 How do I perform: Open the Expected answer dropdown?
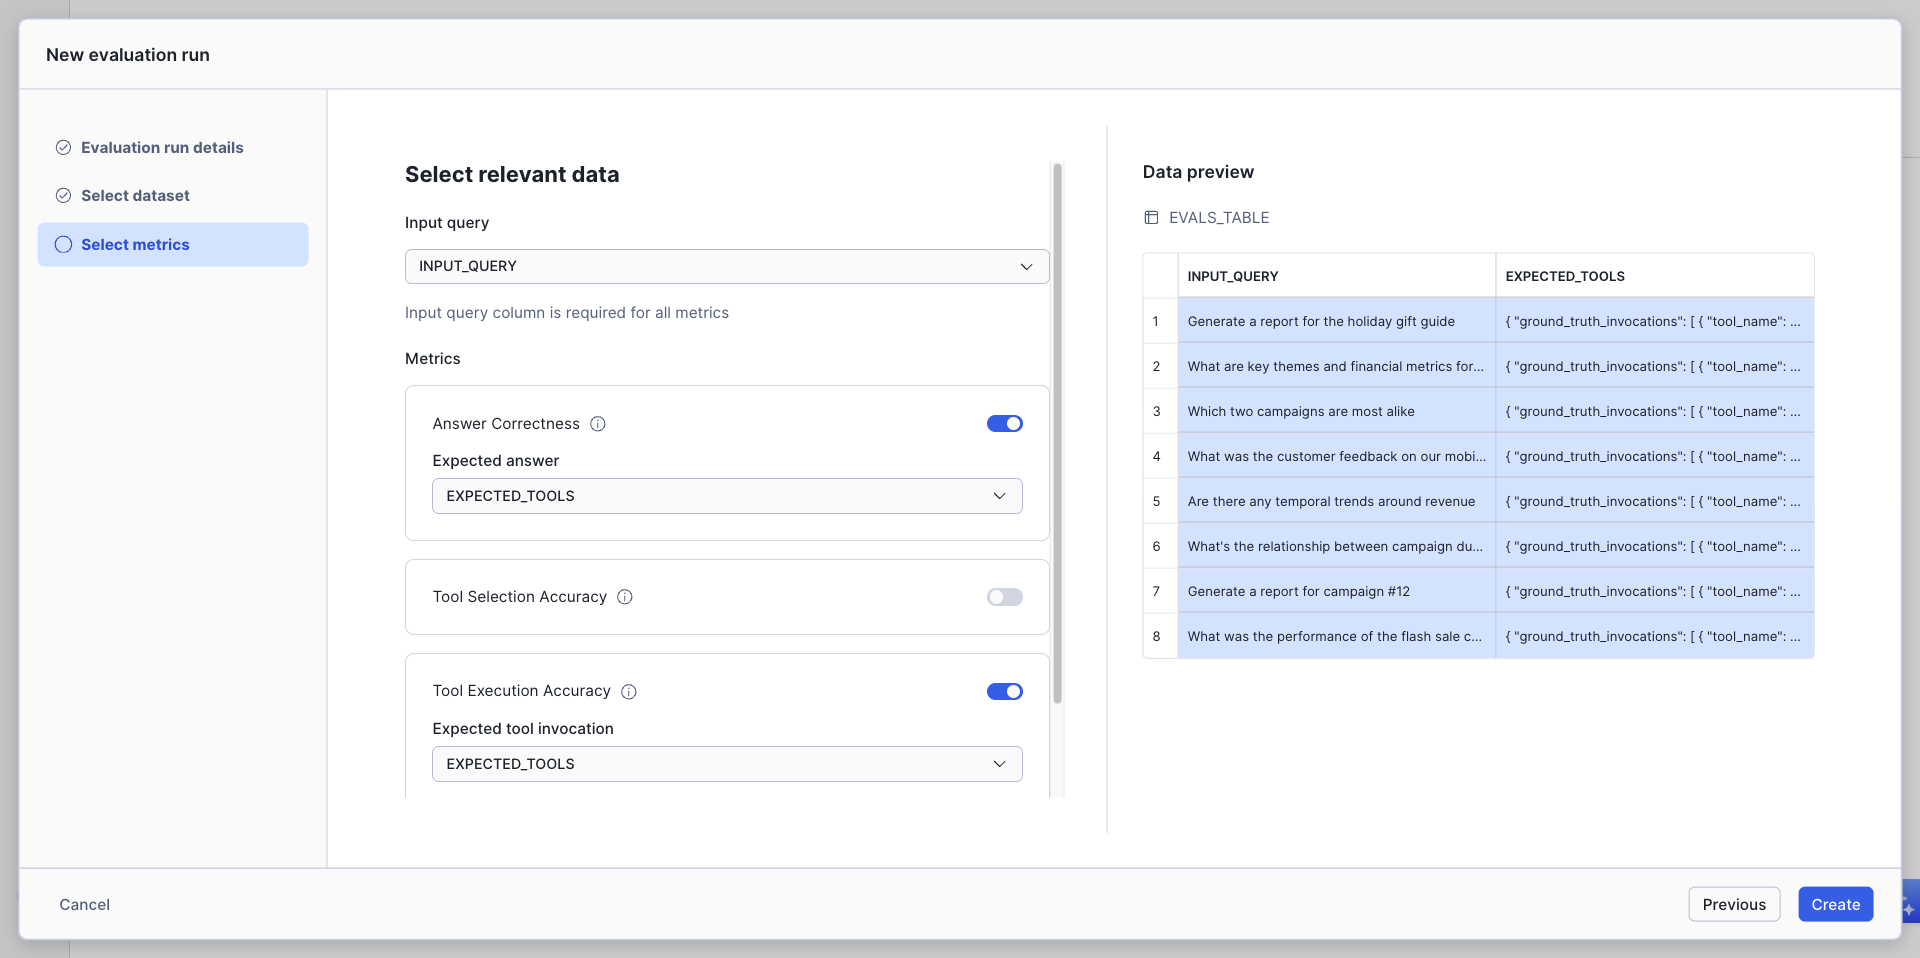pyautogui.click(x=726, y=495)
